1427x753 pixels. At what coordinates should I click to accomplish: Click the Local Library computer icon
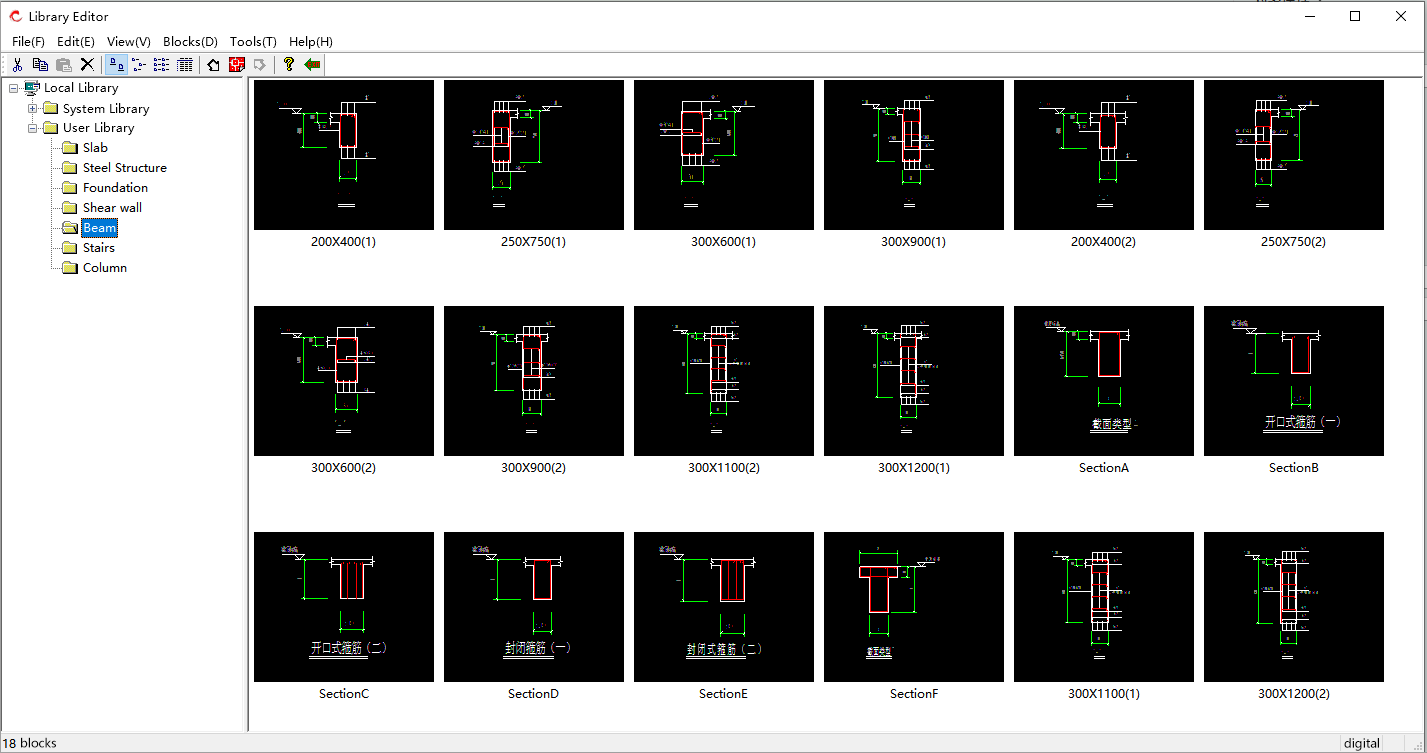(x=32, y=88)
